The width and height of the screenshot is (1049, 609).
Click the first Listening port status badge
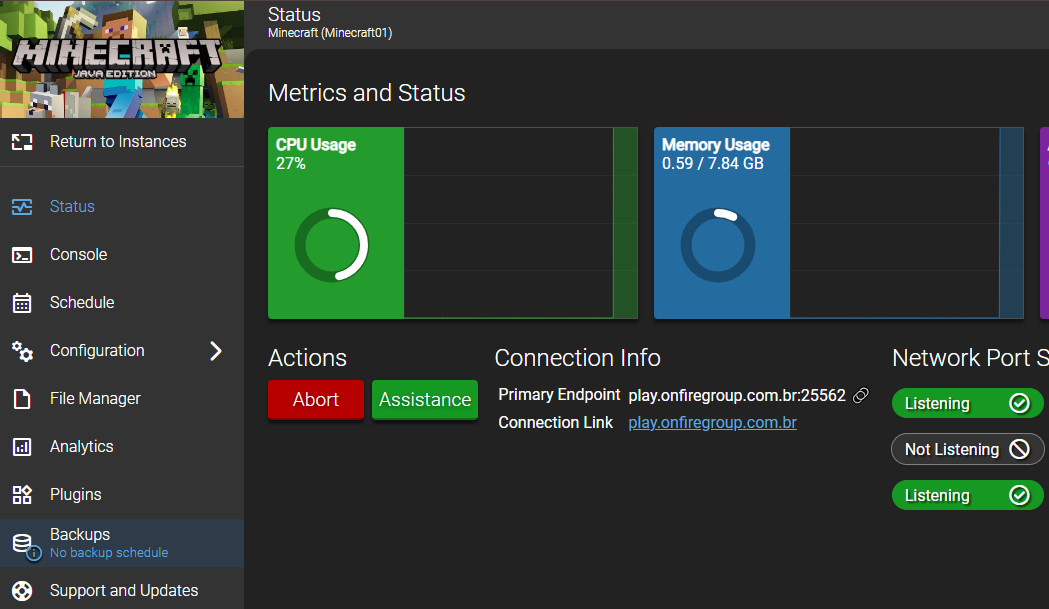tap(967, 404)
